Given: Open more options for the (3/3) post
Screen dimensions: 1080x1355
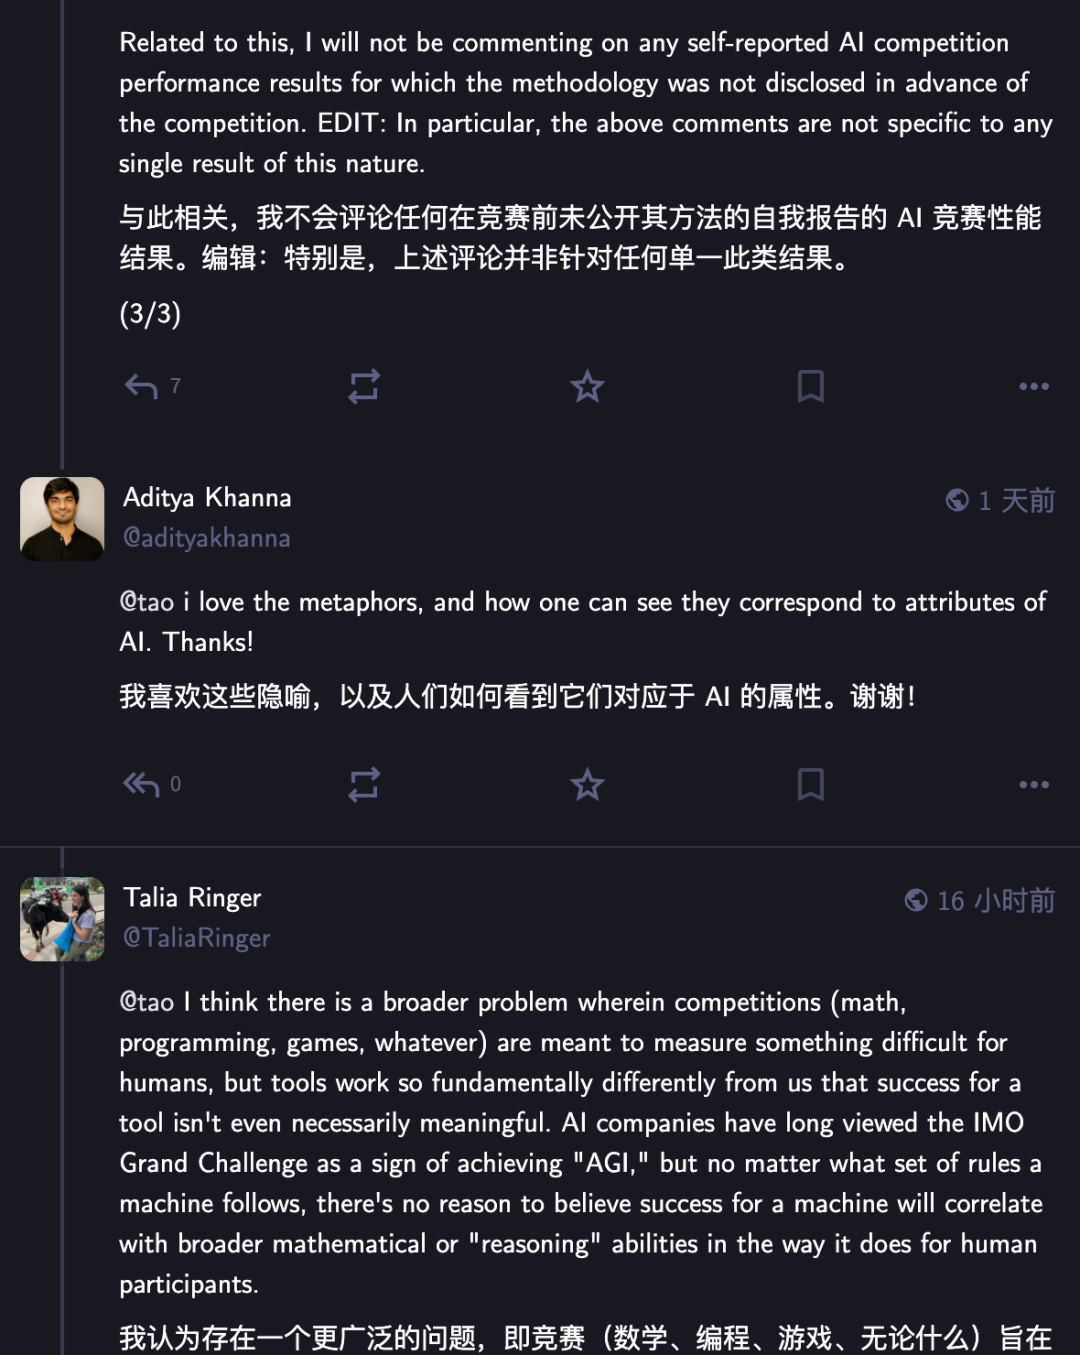Looking at the screenshot, I should (x=1034, y=386).
